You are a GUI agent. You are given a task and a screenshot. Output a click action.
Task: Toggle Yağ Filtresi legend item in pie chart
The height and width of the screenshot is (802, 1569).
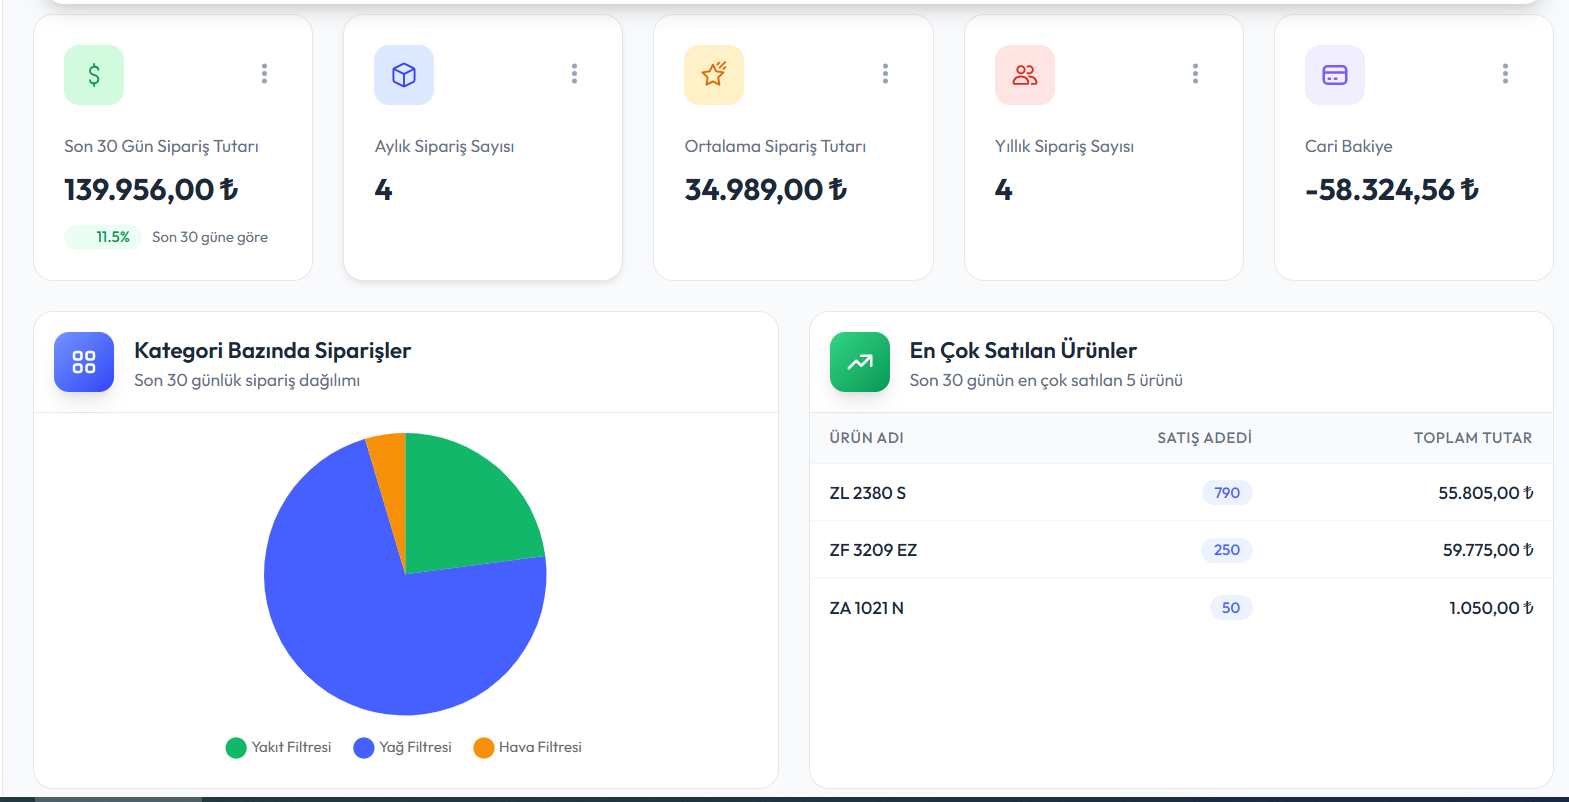tap(403, 747)
